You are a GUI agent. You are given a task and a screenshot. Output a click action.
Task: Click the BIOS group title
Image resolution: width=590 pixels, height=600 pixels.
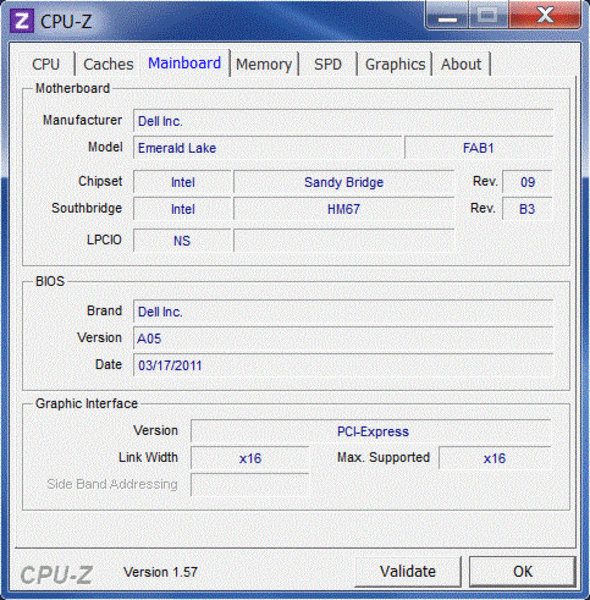[x=50, y=281]
